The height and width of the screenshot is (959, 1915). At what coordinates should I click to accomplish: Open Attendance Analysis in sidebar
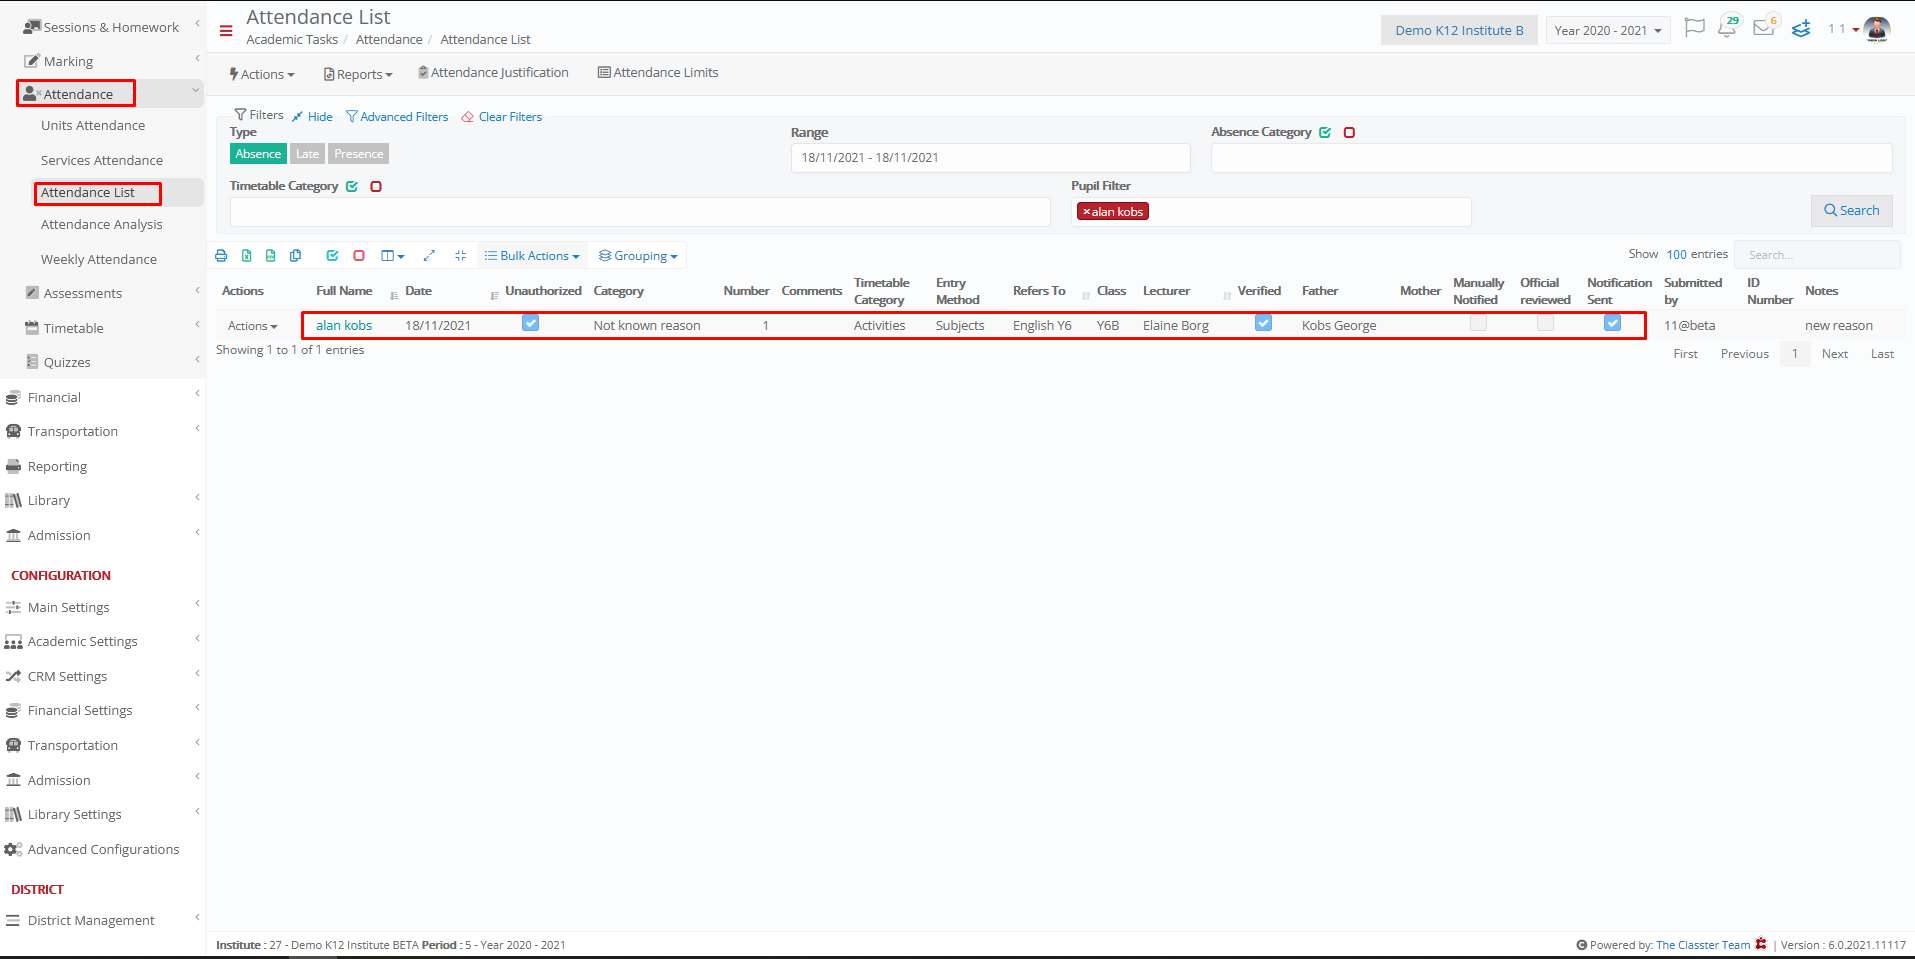[102, 225]
